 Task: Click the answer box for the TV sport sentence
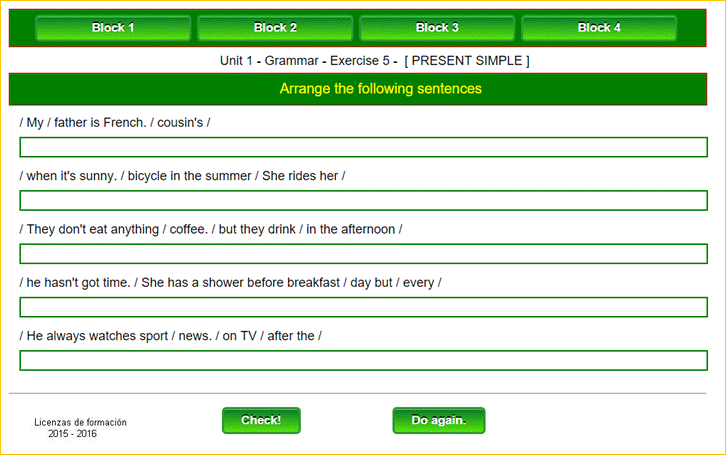[x=363, y=360]
